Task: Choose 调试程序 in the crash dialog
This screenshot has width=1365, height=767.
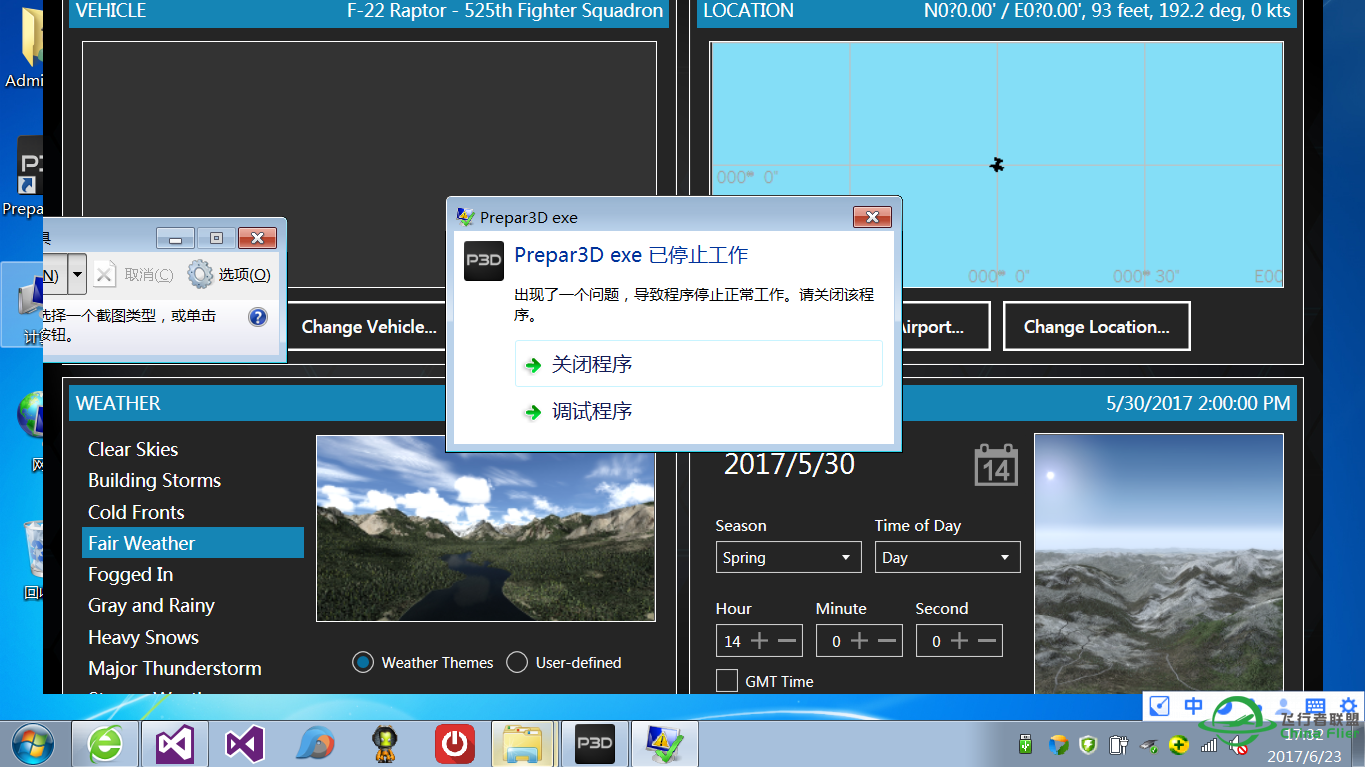Action: [698, 411]
